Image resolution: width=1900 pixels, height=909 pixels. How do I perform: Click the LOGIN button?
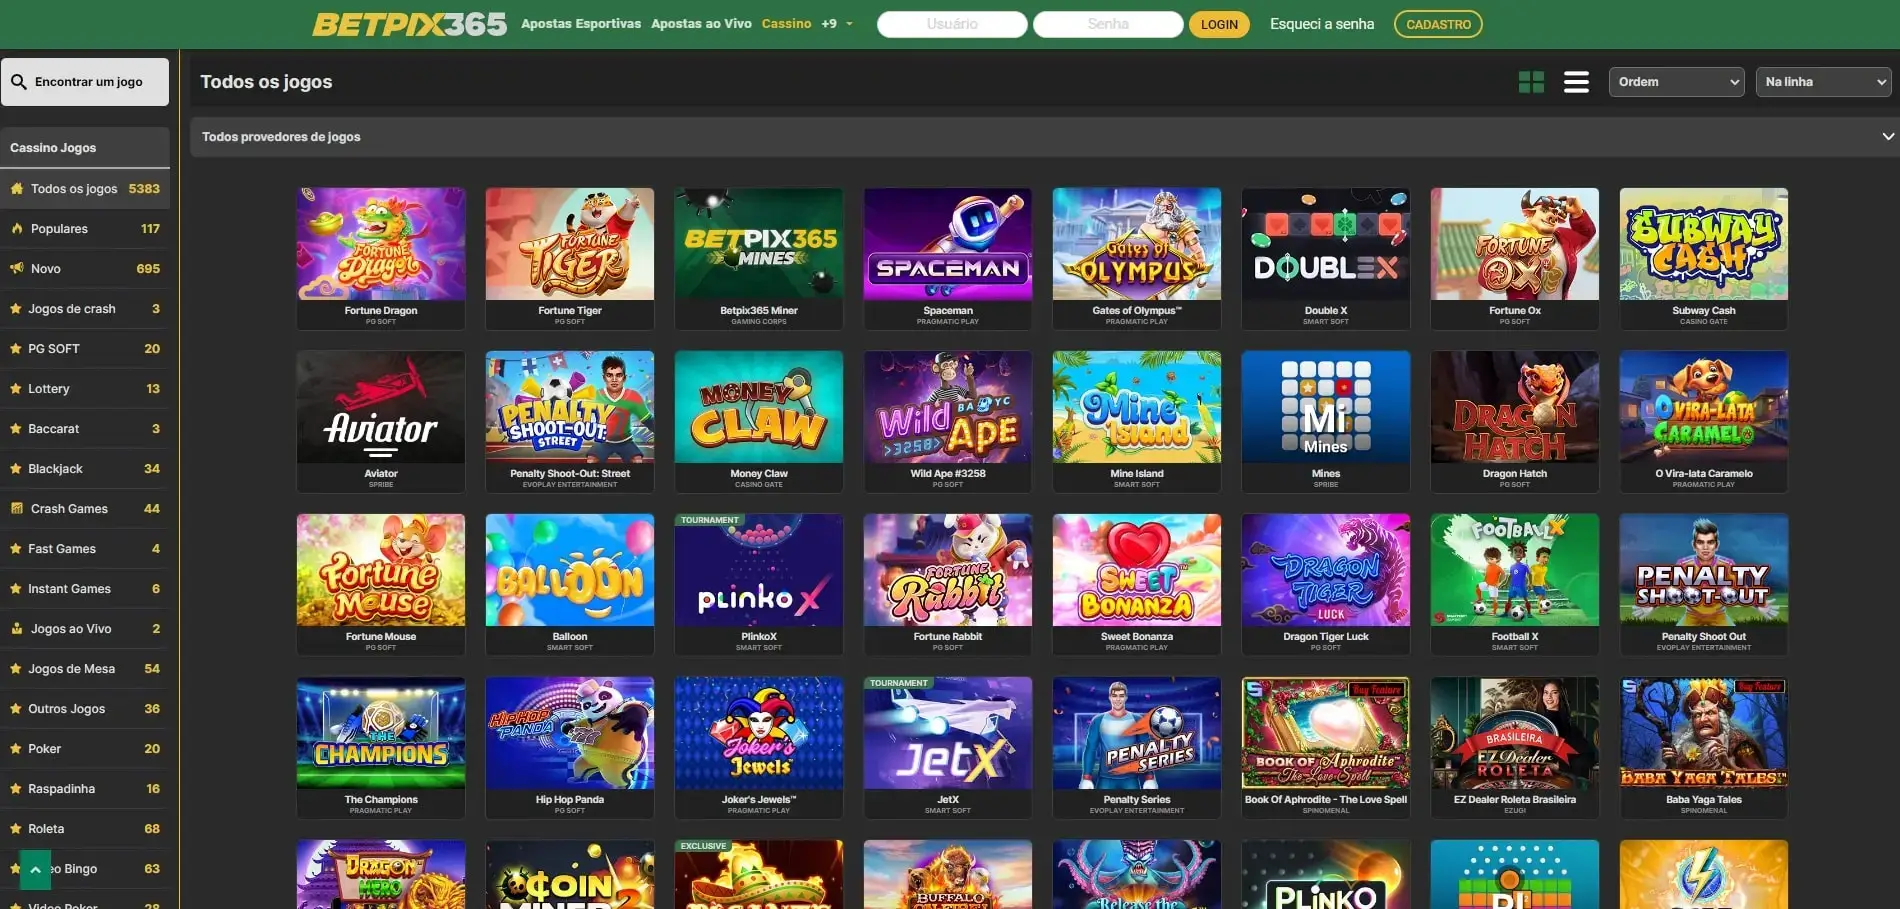click(x=1219, y=24)
